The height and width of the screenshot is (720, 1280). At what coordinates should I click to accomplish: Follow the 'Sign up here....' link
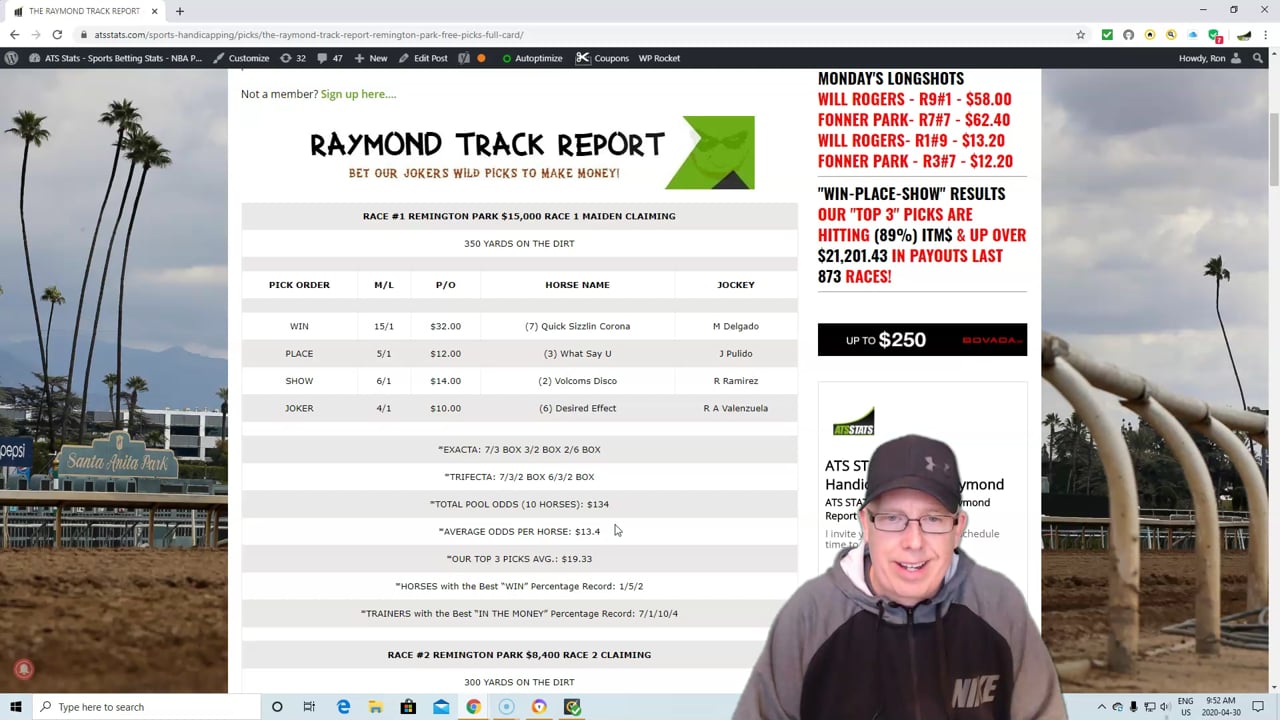click(x=358, y=94)
